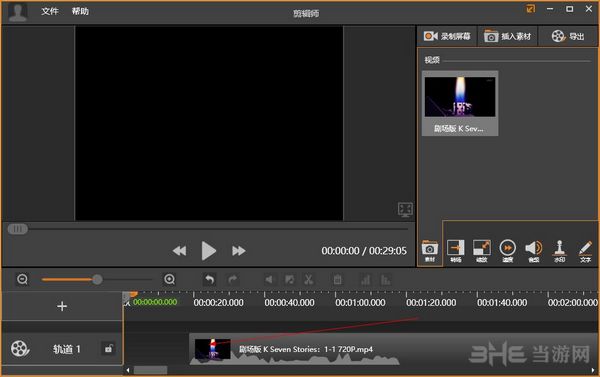Open the audio speaker tab

coord(534,251)
